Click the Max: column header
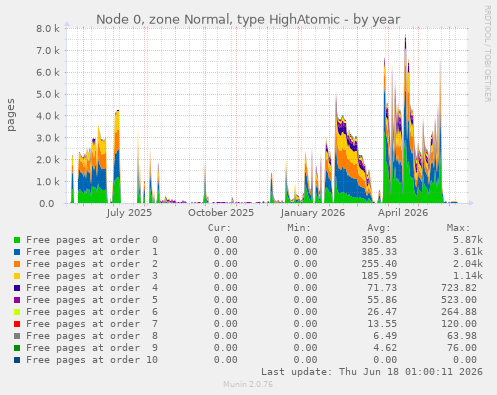The width and height of the screenshot is (497, 395). point(458,228)
